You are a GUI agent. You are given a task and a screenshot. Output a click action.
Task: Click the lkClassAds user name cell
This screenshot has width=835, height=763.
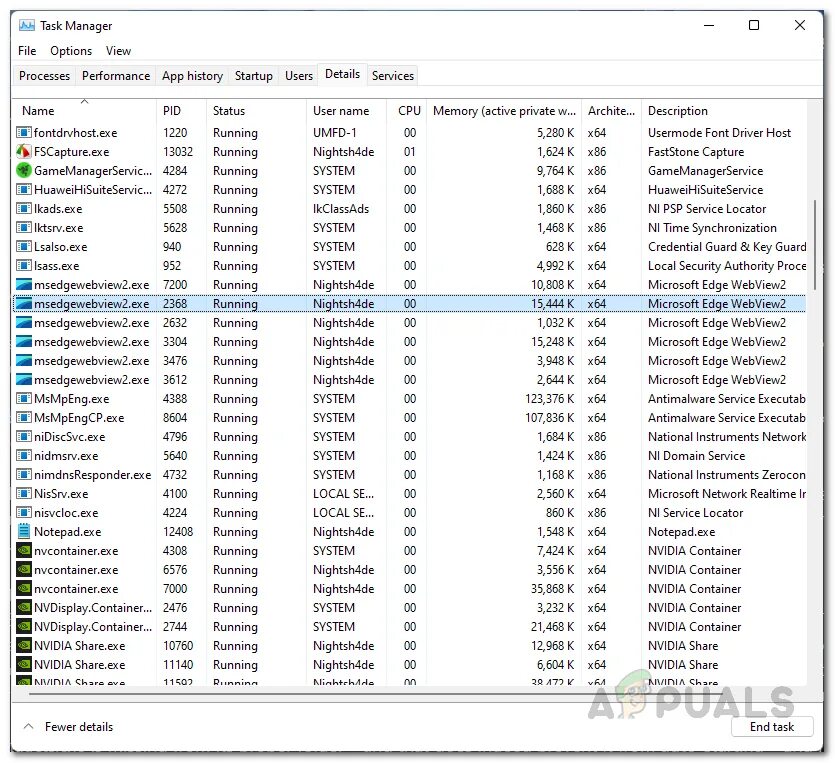coord(341,208)
